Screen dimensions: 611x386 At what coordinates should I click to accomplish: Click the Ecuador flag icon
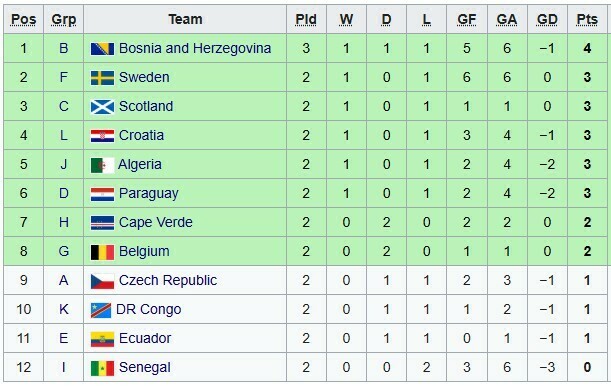pos(102,339)
